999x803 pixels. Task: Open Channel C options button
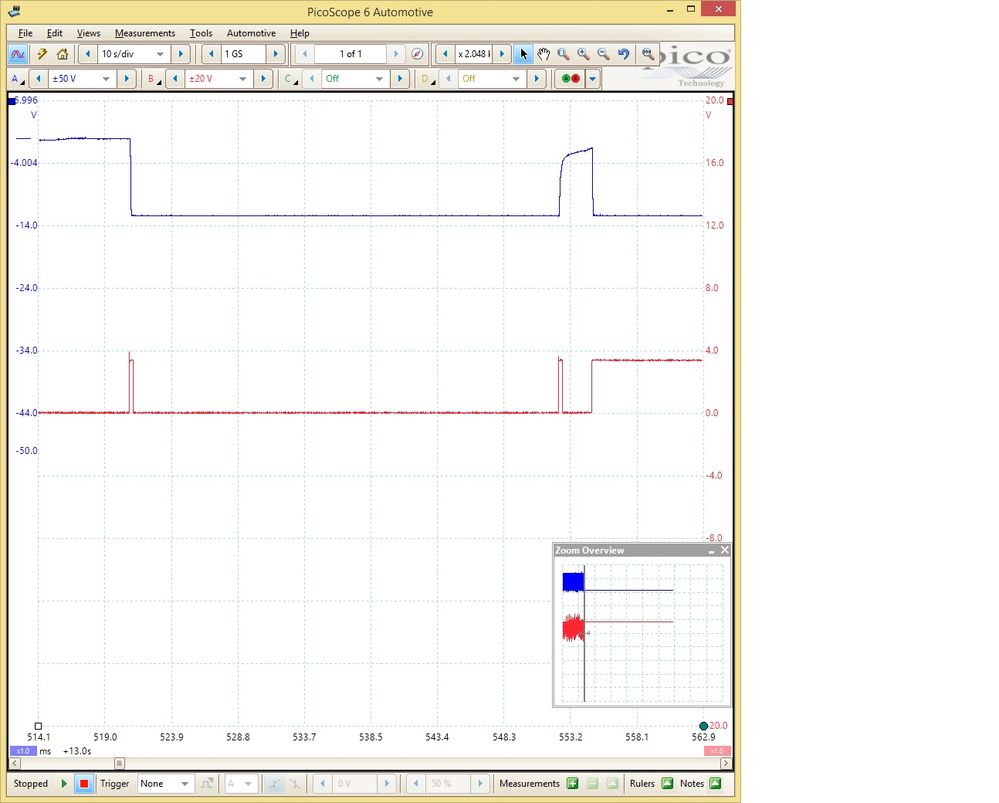[291, 79]
